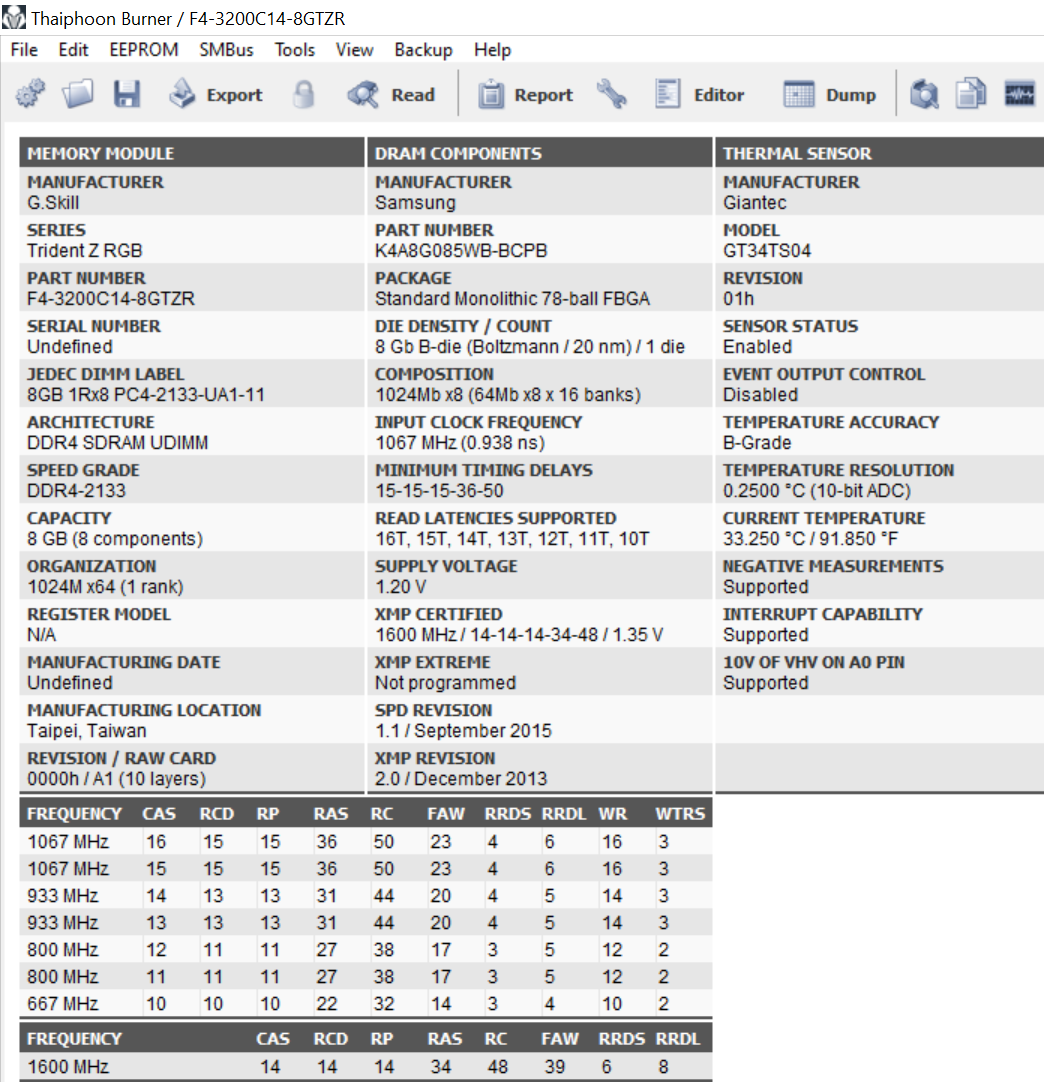The image size is (1044, 1082).
Task: Click the THERMAL SENSOR section header
Action: (x=880, y=153)
